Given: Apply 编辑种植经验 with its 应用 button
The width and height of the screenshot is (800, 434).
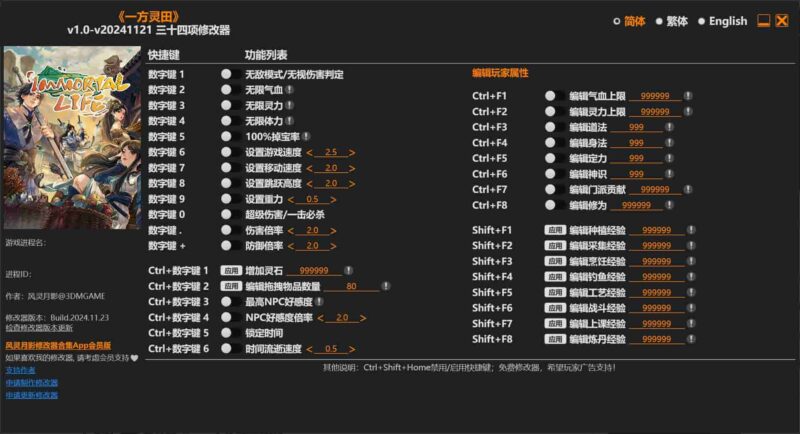Looking at the screenshot, I should (x=555, y=230).
